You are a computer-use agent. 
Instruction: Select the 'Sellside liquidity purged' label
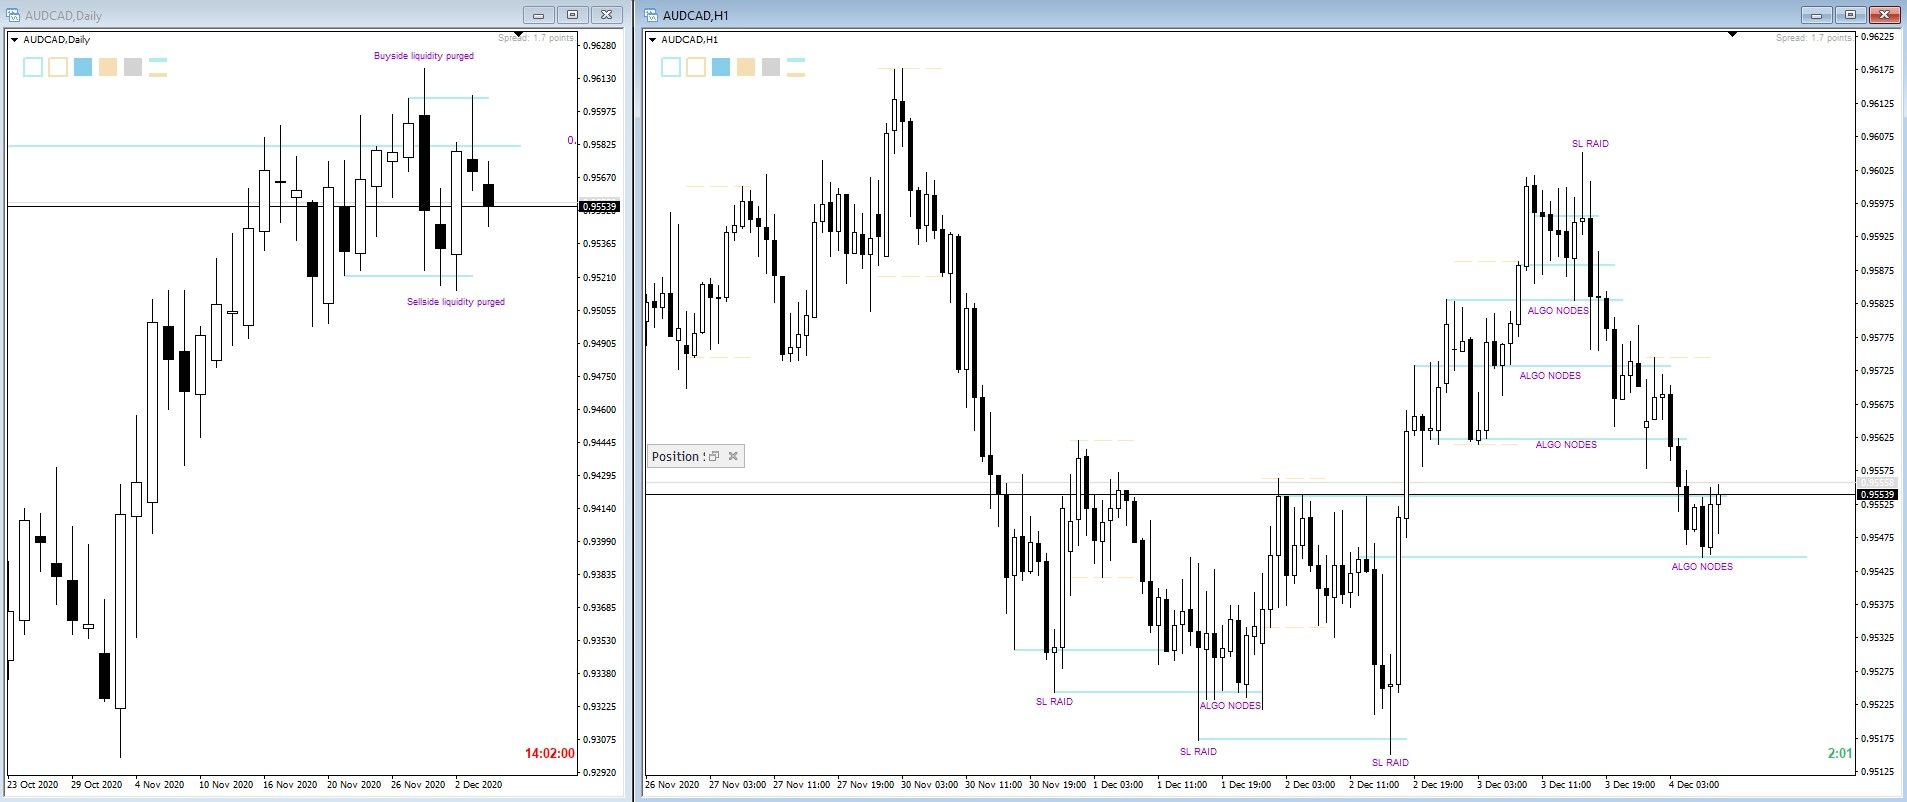[x=456, y=302]
